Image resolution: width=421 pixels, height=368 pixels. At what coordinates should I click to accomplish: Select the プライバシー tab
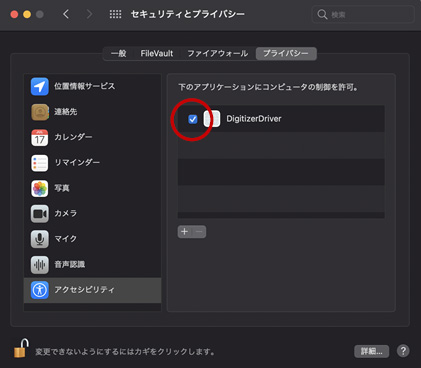286,53
